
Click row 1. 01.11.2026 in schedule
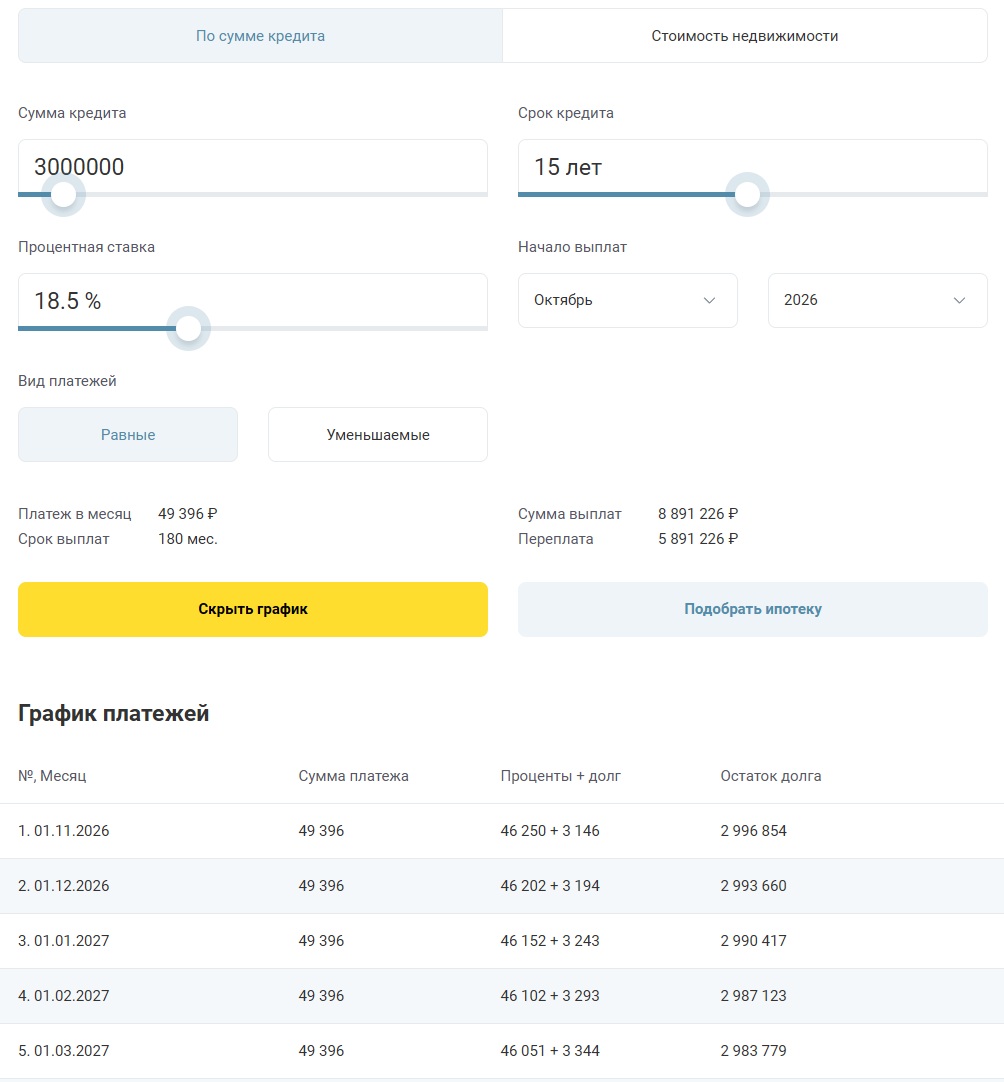click(502, 831)
